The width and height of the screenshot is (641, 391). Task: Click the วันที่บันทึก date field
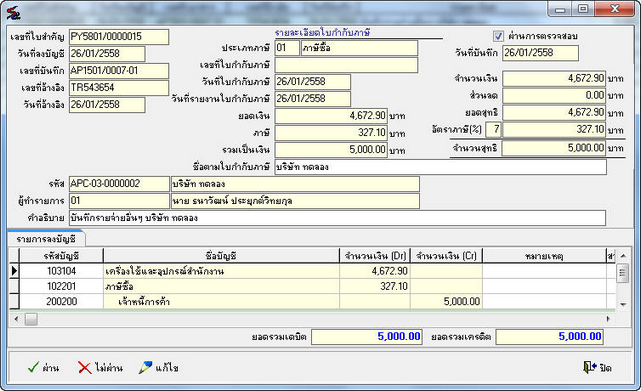(x=540, y=53)
